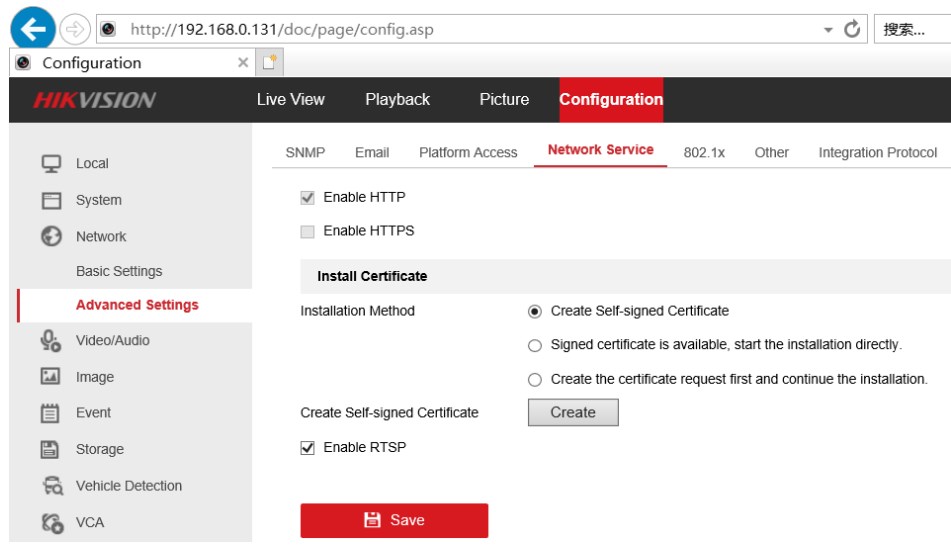The width and height of the screenshot is (951, 554).
Task: Click the Local monitor icon in sidebar
Action: [x=51, y=163]
